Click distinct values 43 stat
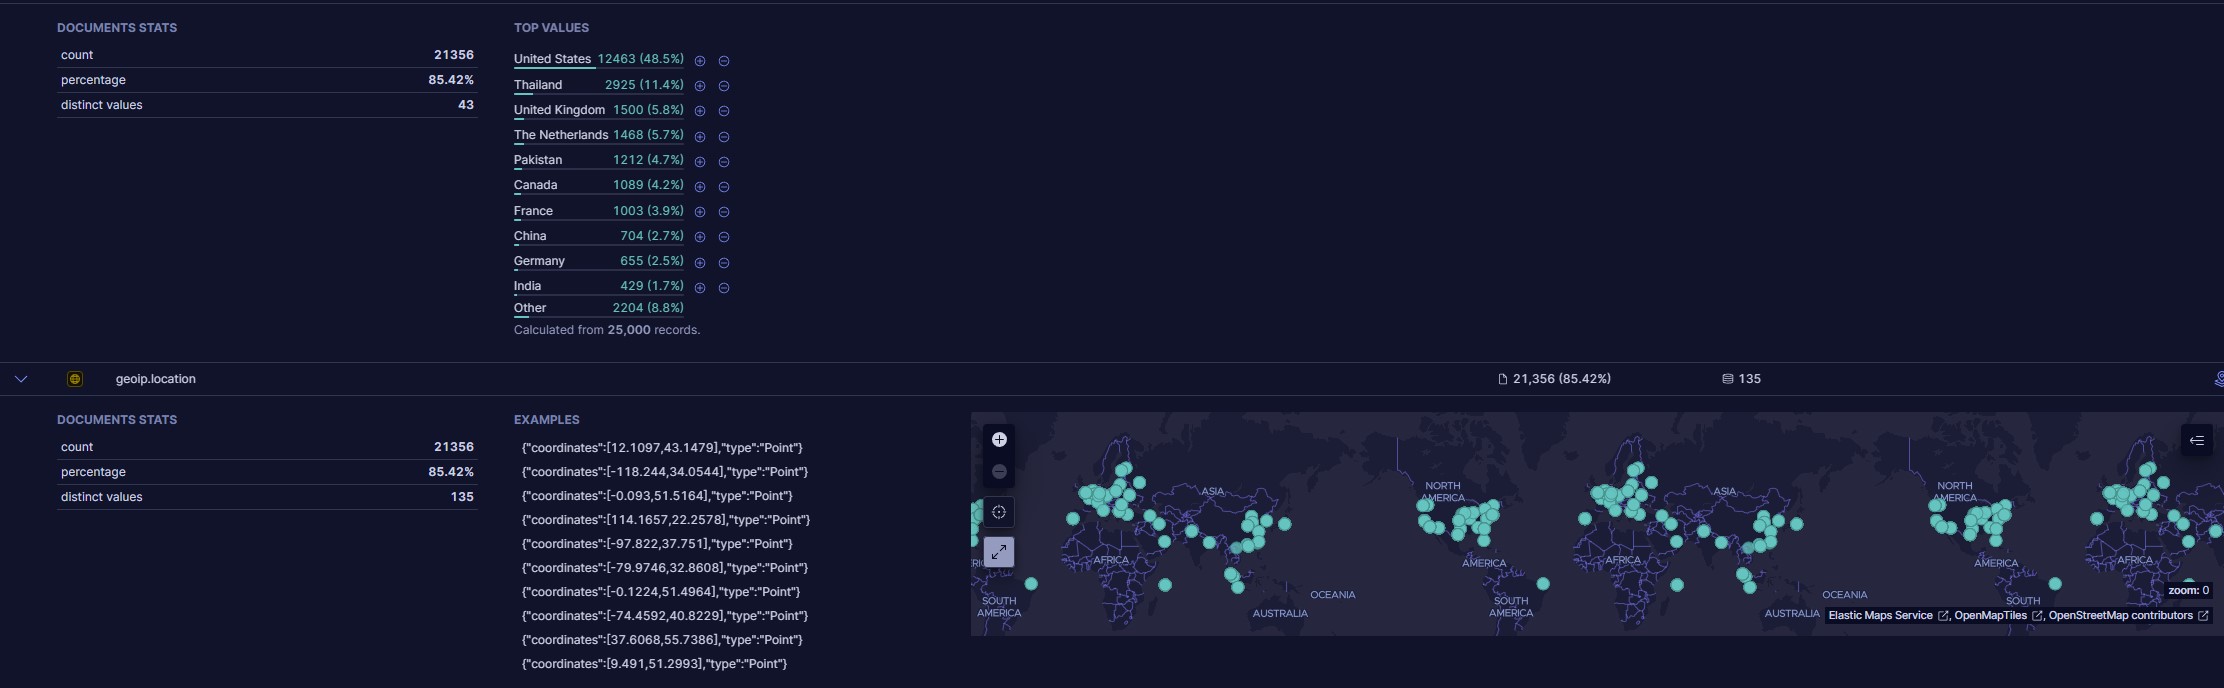 point(267,105)
